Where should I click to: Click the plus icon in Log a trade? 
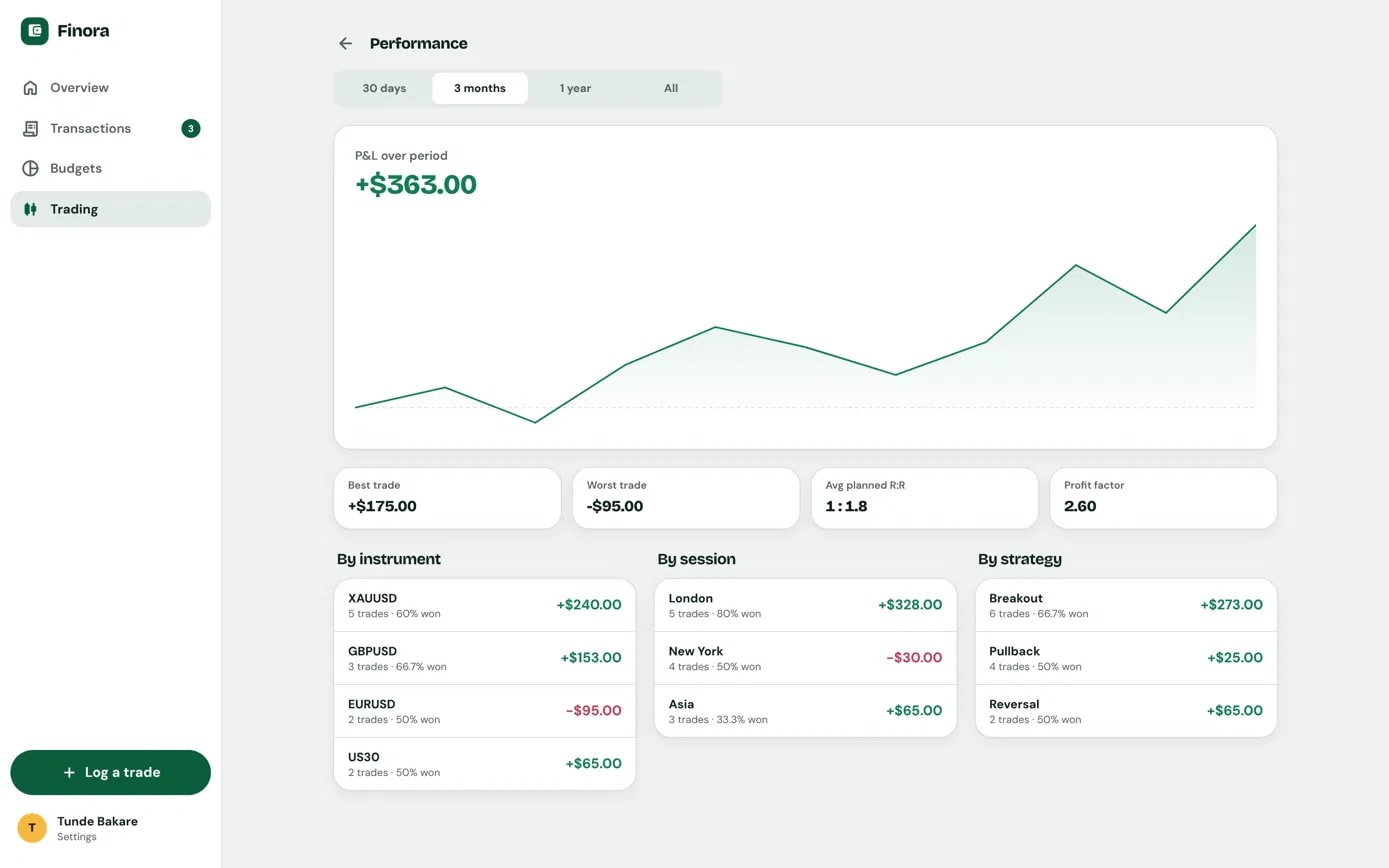coord(69,772)
